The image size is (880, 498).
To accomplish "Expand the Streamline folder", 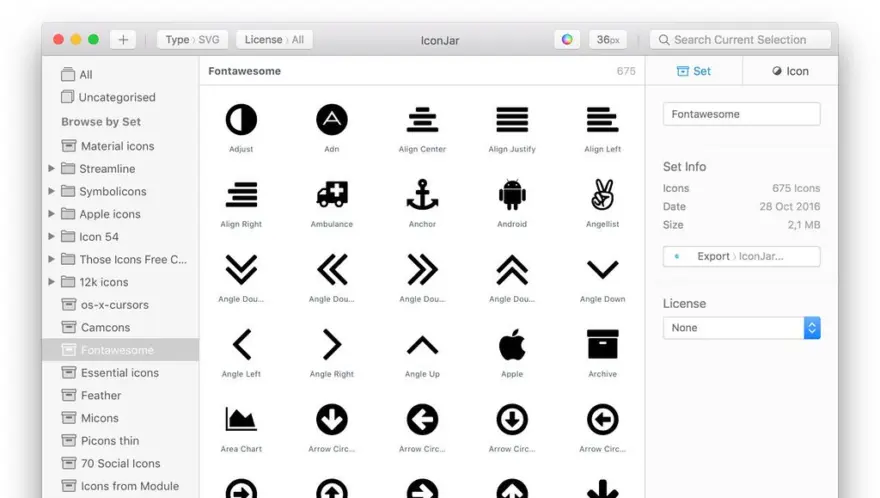I will pos(51,168).
